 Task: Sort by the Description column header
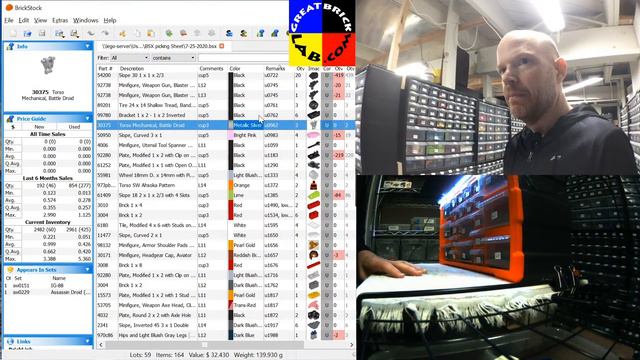click(158, 69)
